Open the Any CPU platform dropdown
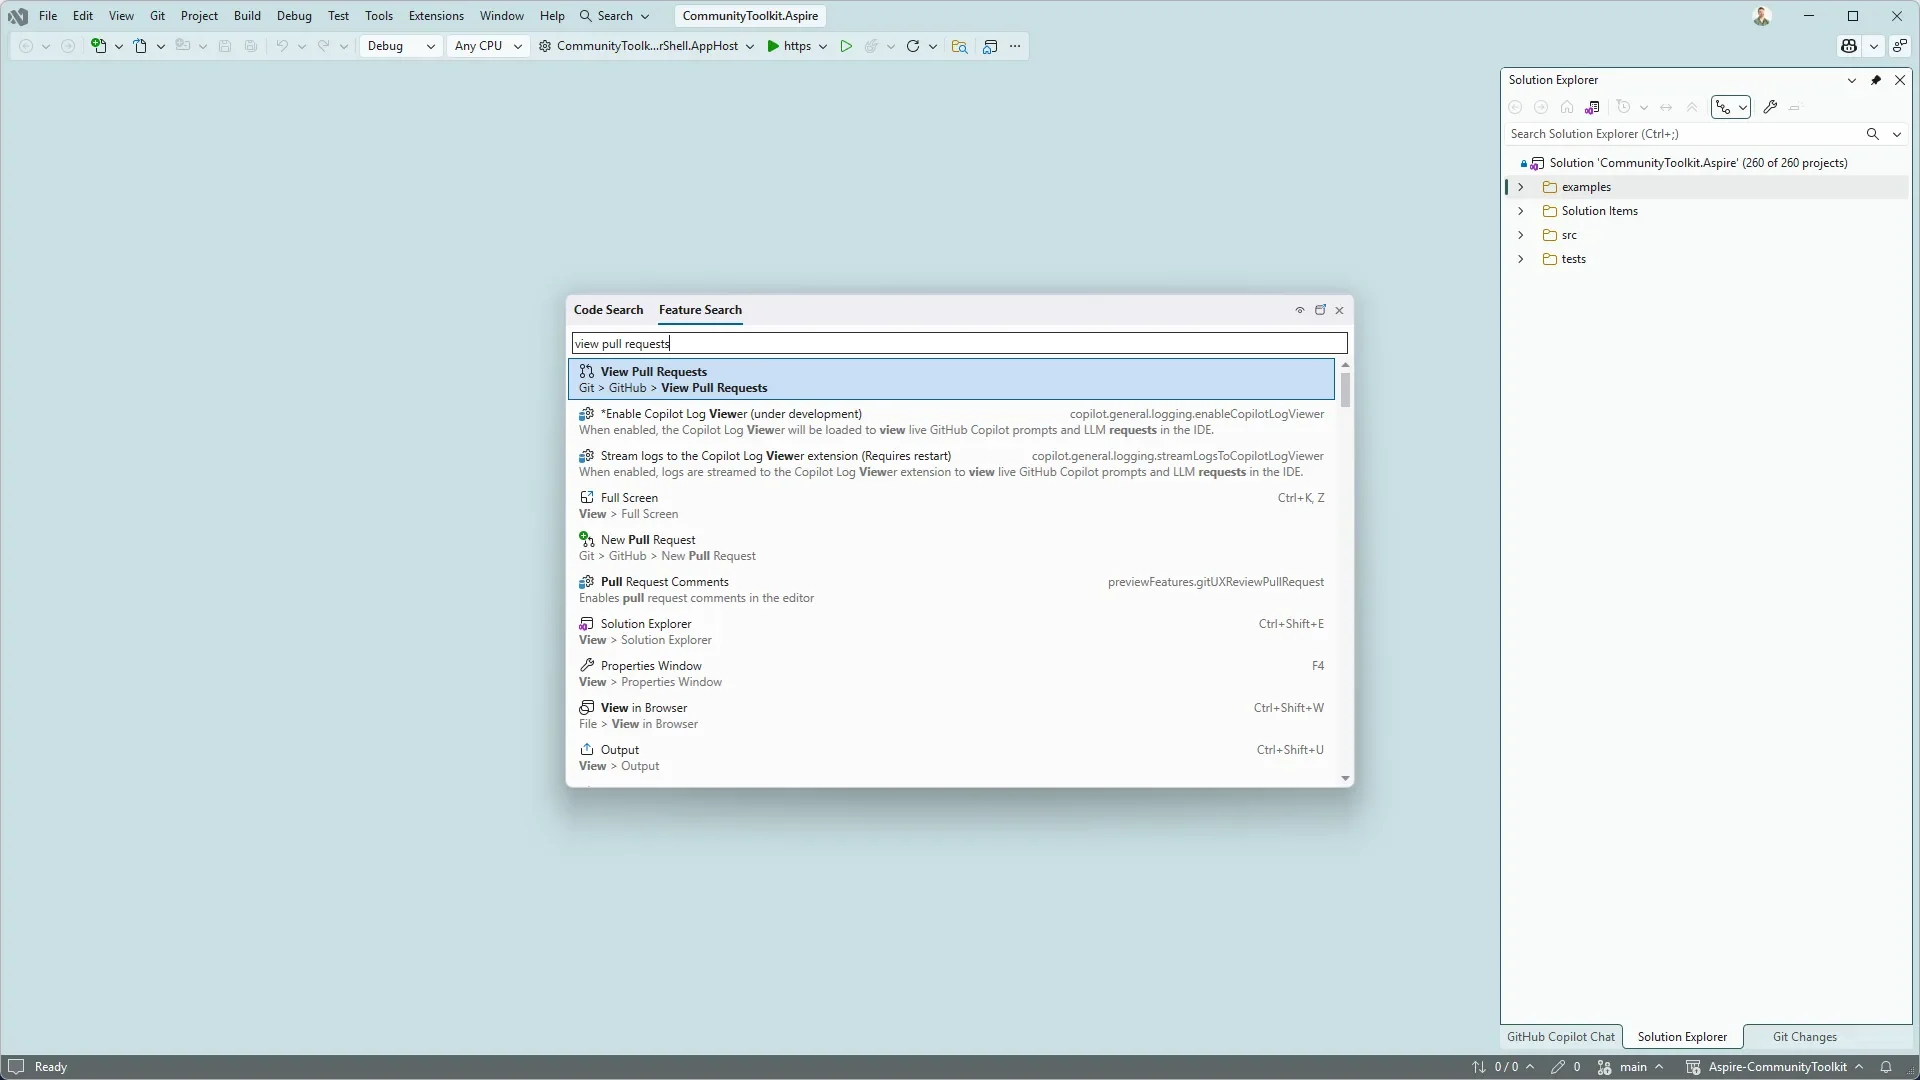Screen dimensions: 1920x1080 488,46
